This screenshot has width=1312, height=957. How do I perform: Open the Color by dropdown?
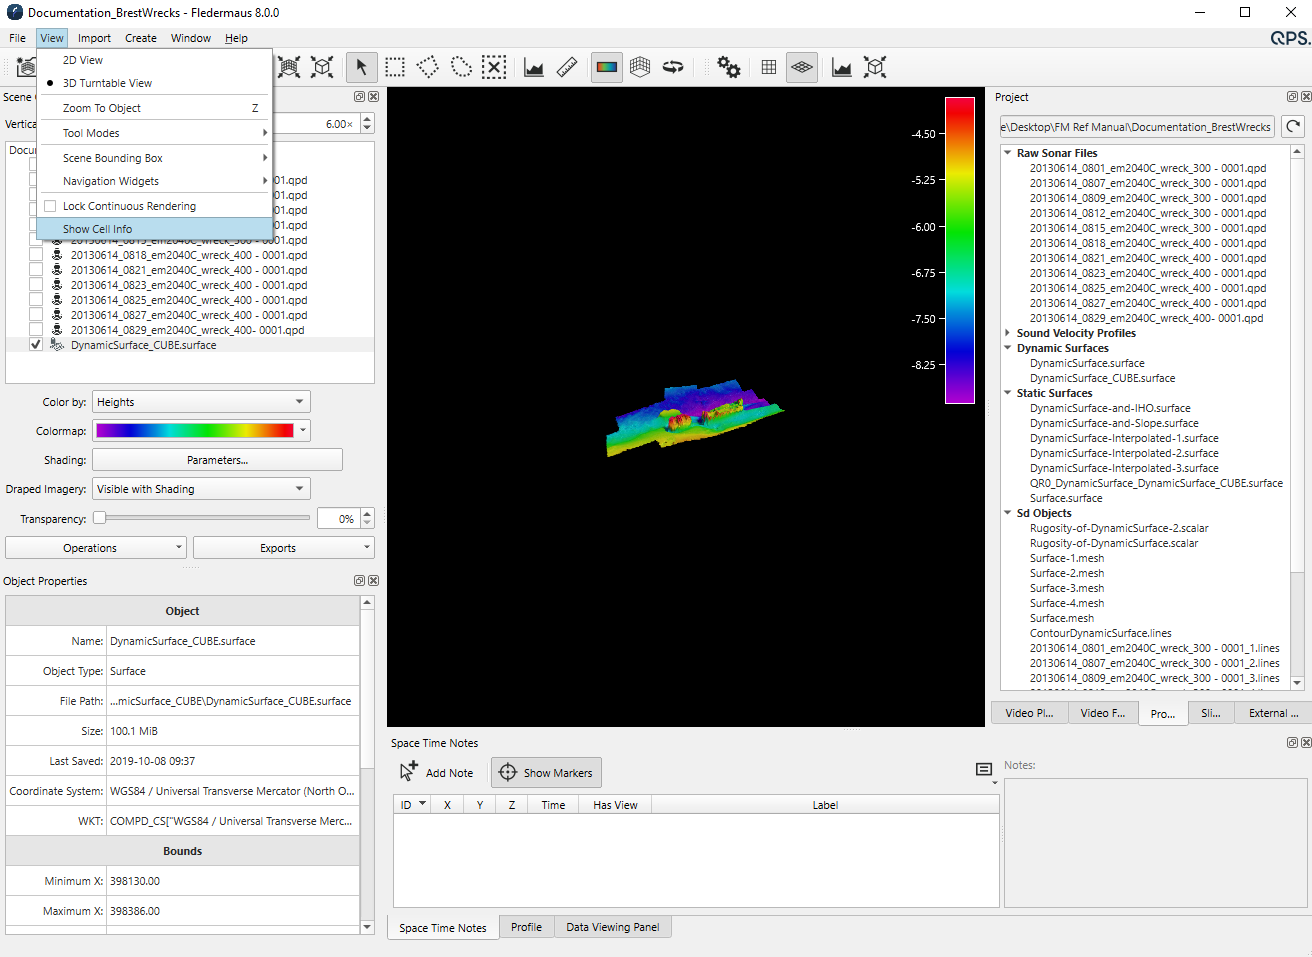pyautogui.click(x=201, y=402)
